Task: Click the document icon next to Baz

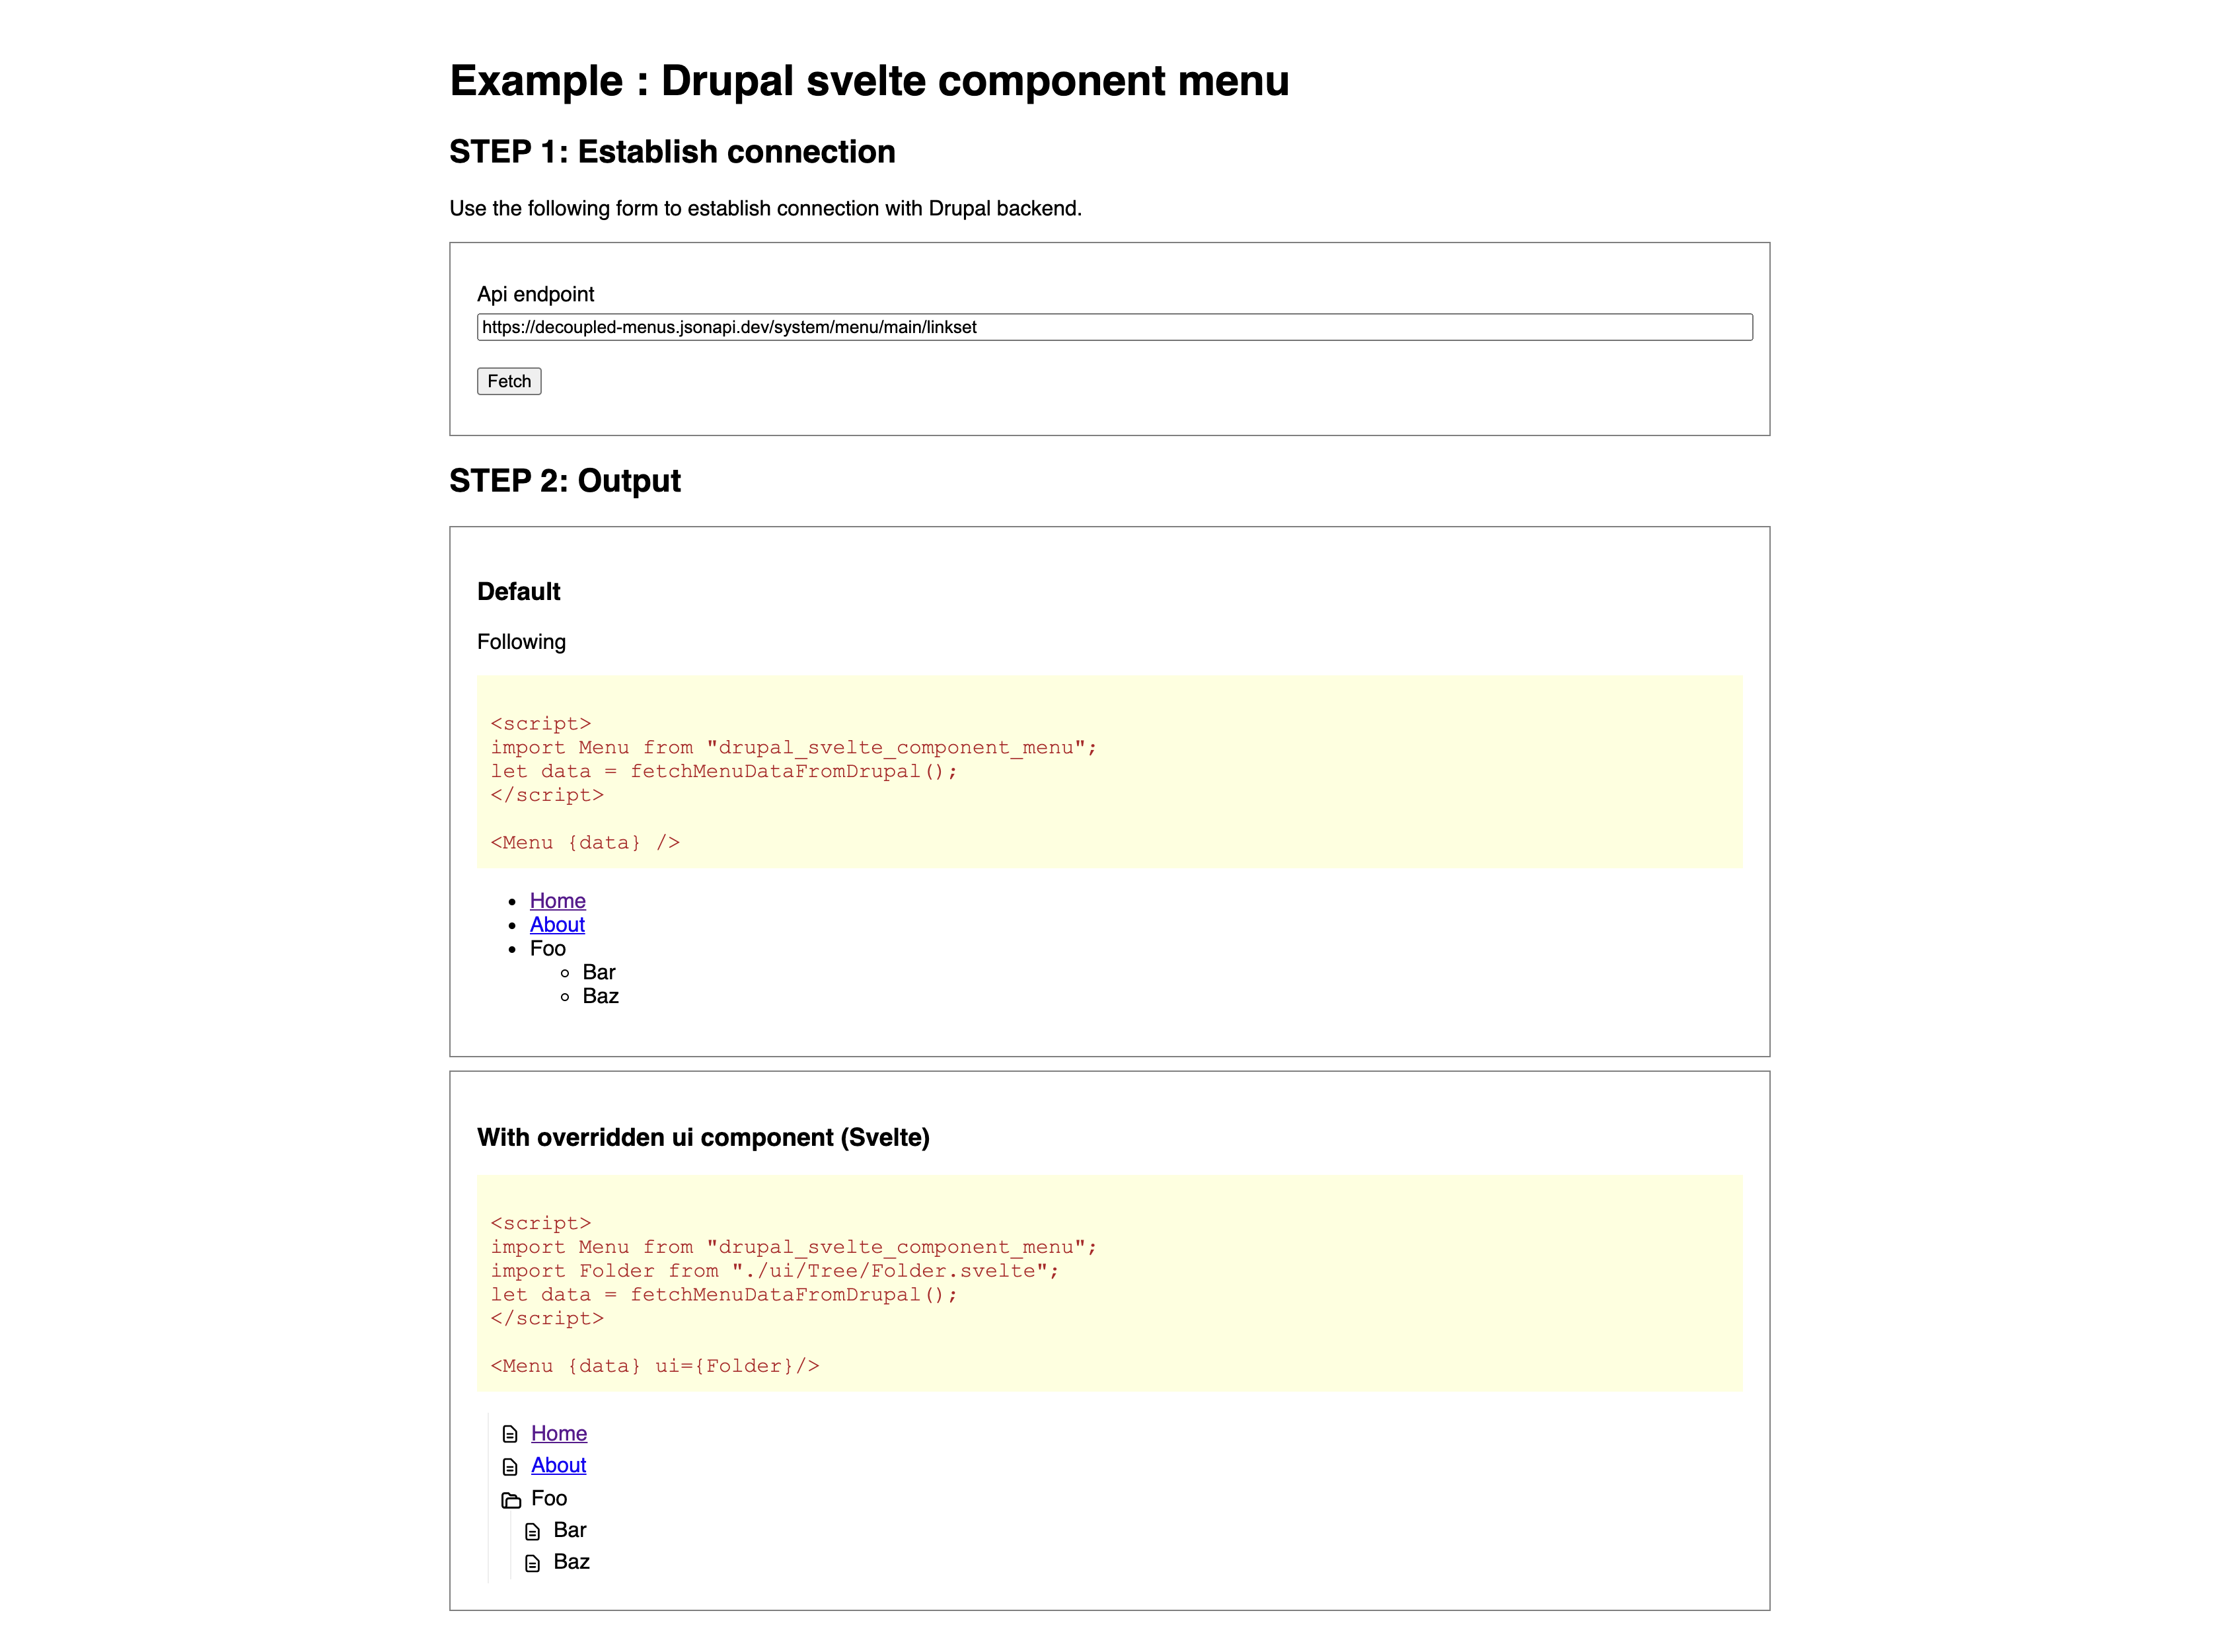Action: [x=532, y=1561]
